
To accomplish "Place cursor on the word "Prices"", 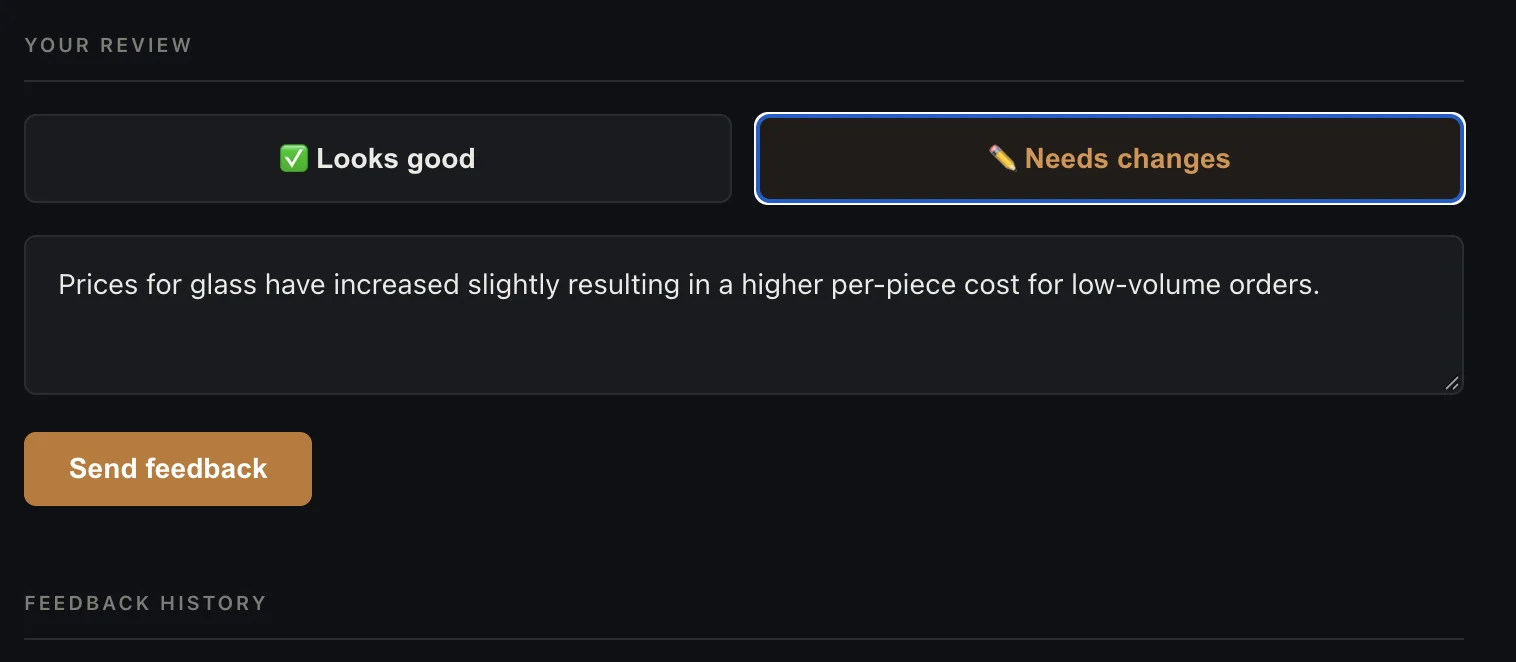I will [100, 285].
